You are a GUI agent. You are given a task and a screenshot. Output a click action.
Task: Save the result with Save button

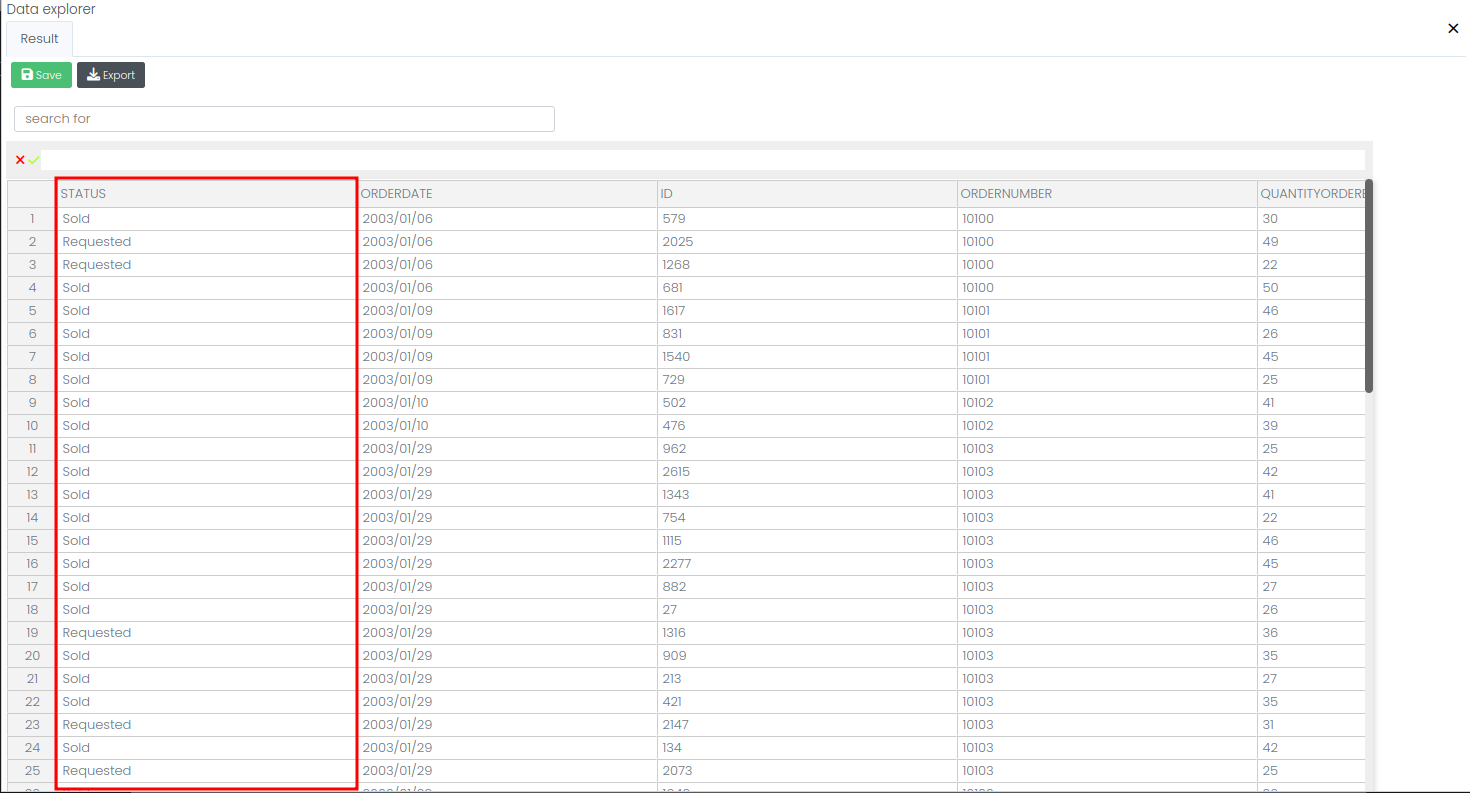point(41,75)
